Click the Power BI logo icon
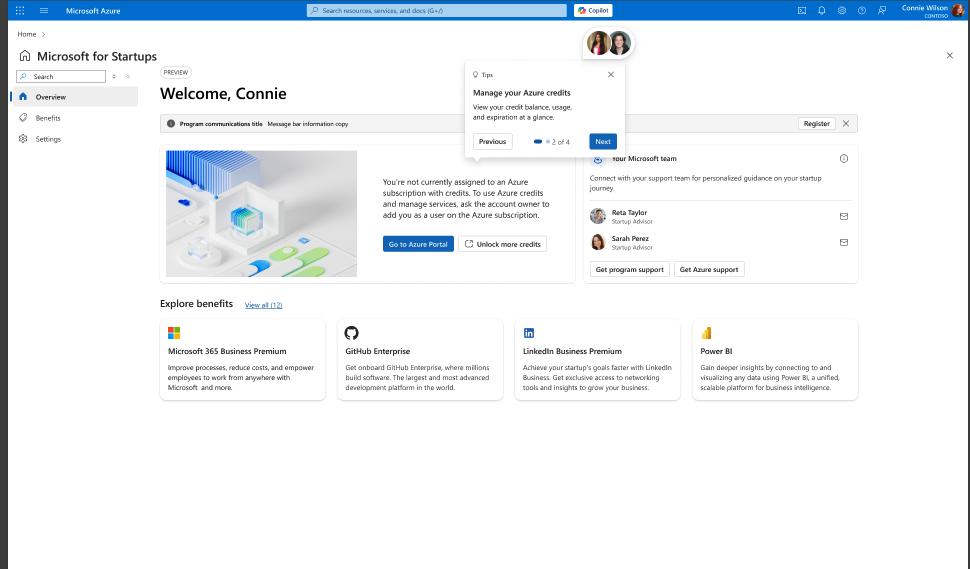The width and height of the screenshot is (970, 569). click(x=706, y=333)
